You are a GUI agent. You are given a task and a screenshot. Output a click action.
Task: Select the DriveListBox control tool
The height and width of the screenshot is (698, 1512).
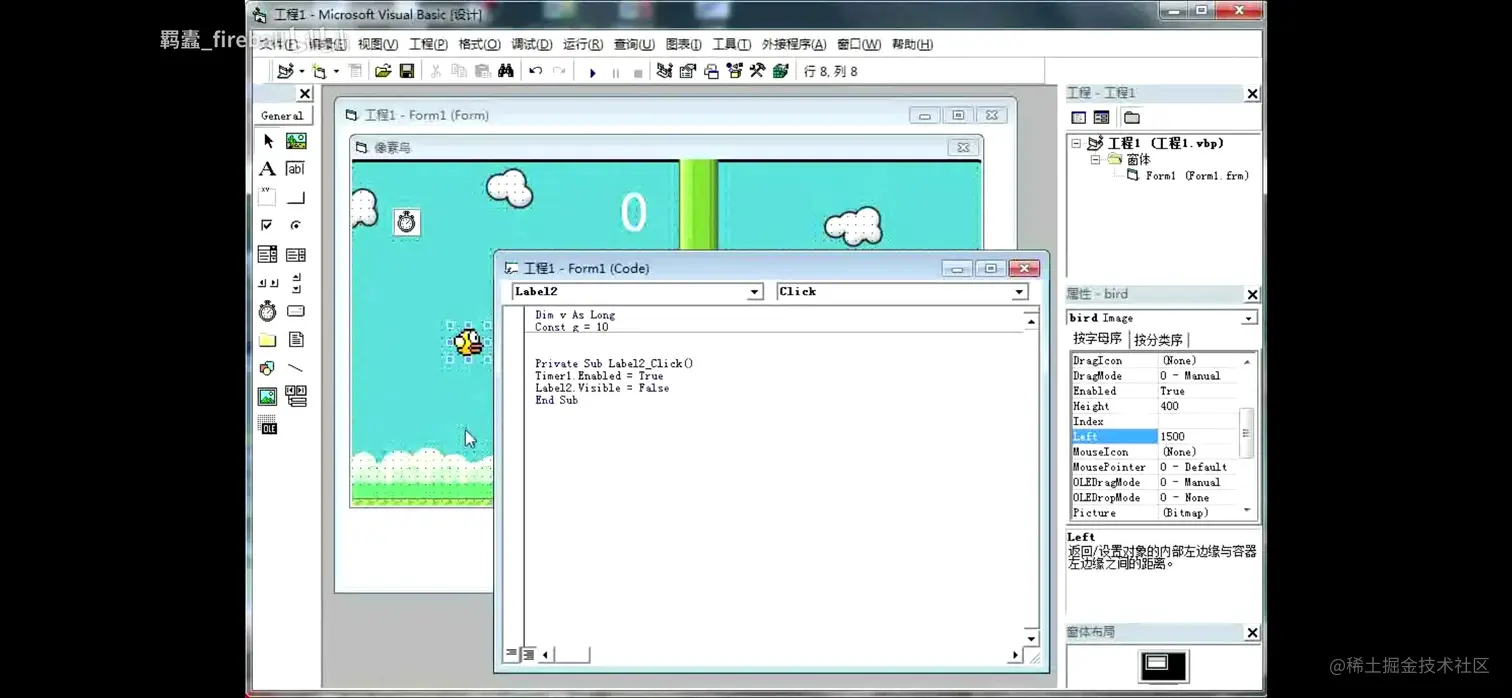click(296, 311)
